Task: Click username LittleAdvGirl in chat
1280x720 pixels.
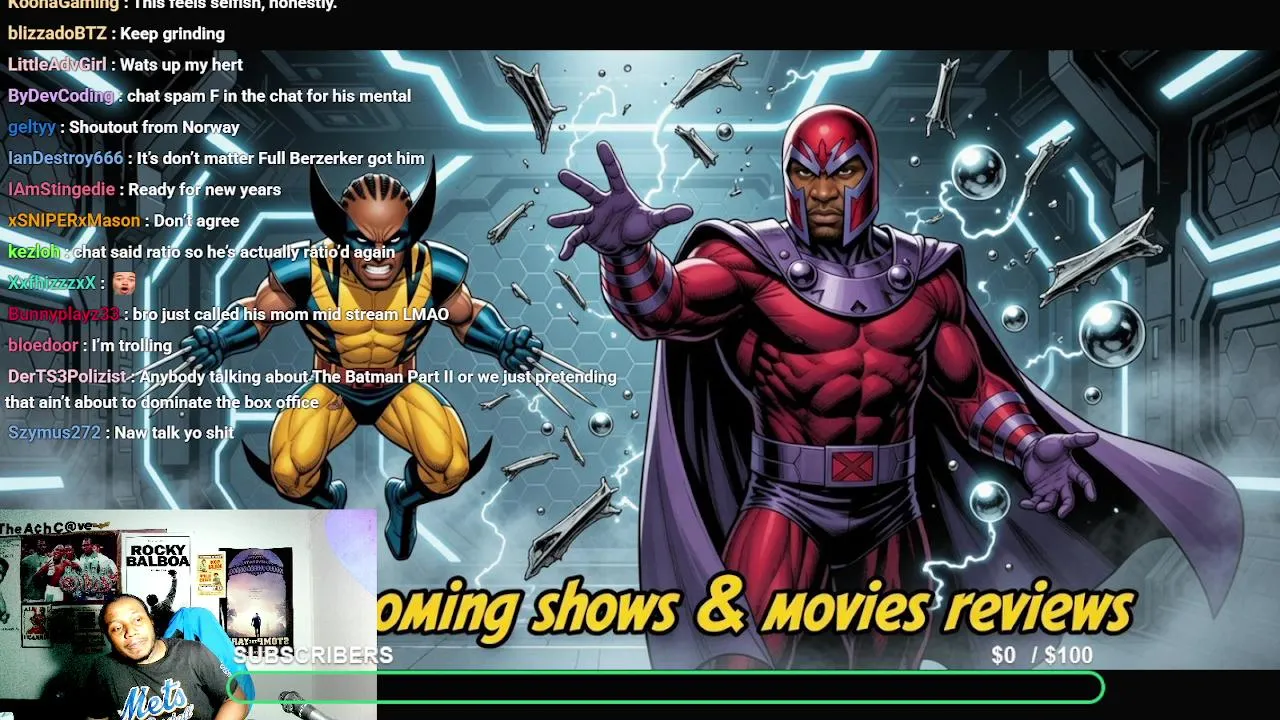Action: (x=57, y=64)
